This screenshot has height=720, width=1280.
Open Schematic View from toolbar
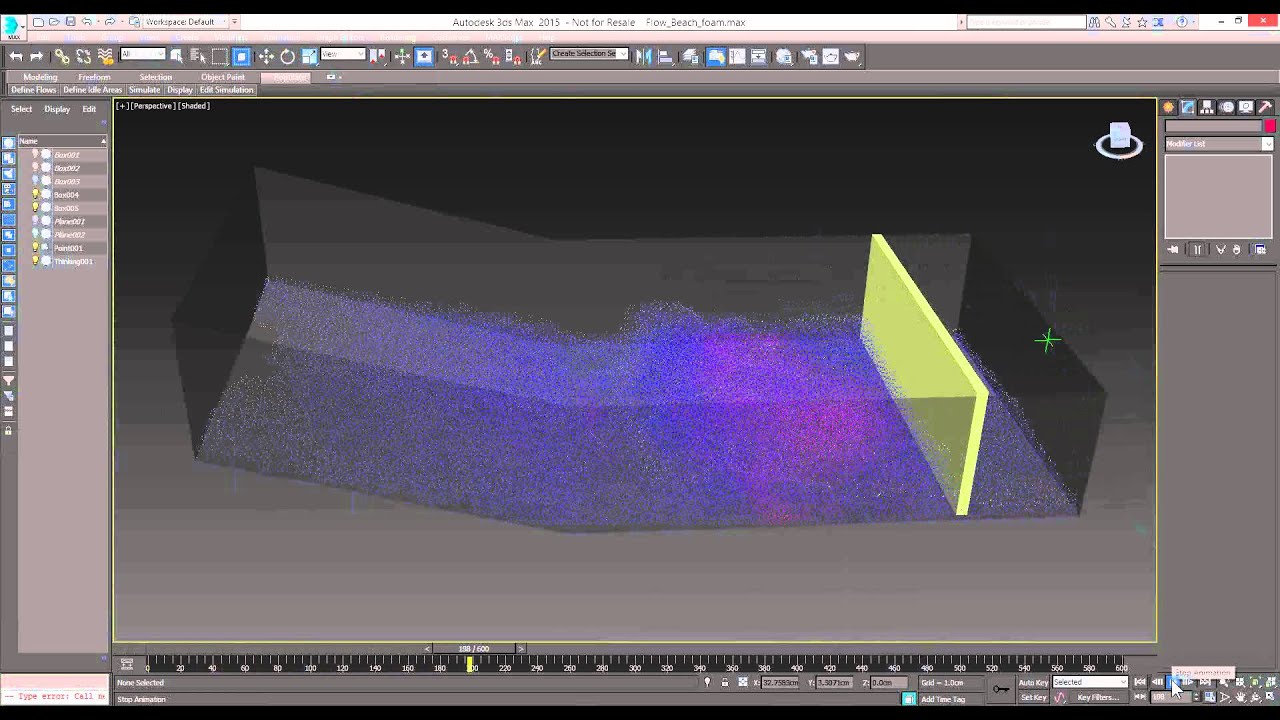click(x=759, y=57)
